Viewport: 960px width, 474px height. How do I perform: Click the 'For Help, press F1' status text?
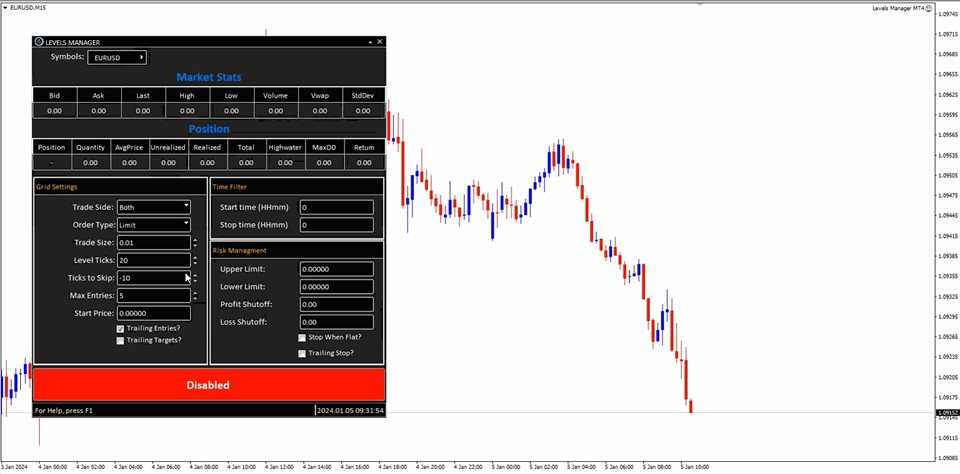(x=64, y=410)
